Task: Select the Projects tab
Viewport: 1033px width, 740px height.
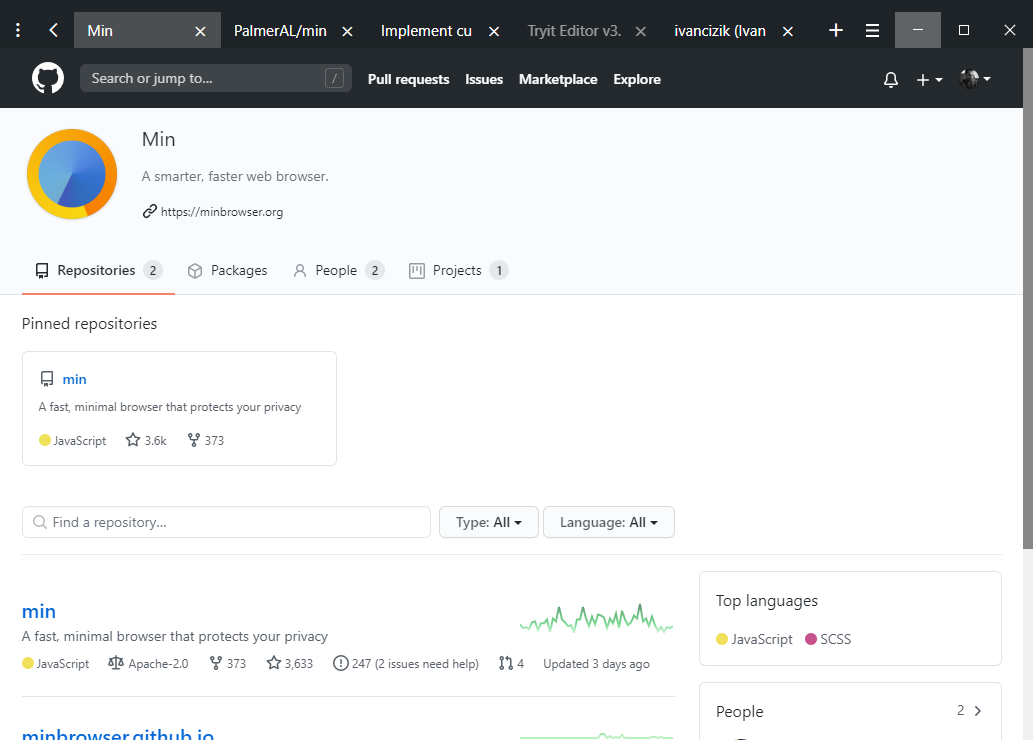Action: click(x=459, y=271)
